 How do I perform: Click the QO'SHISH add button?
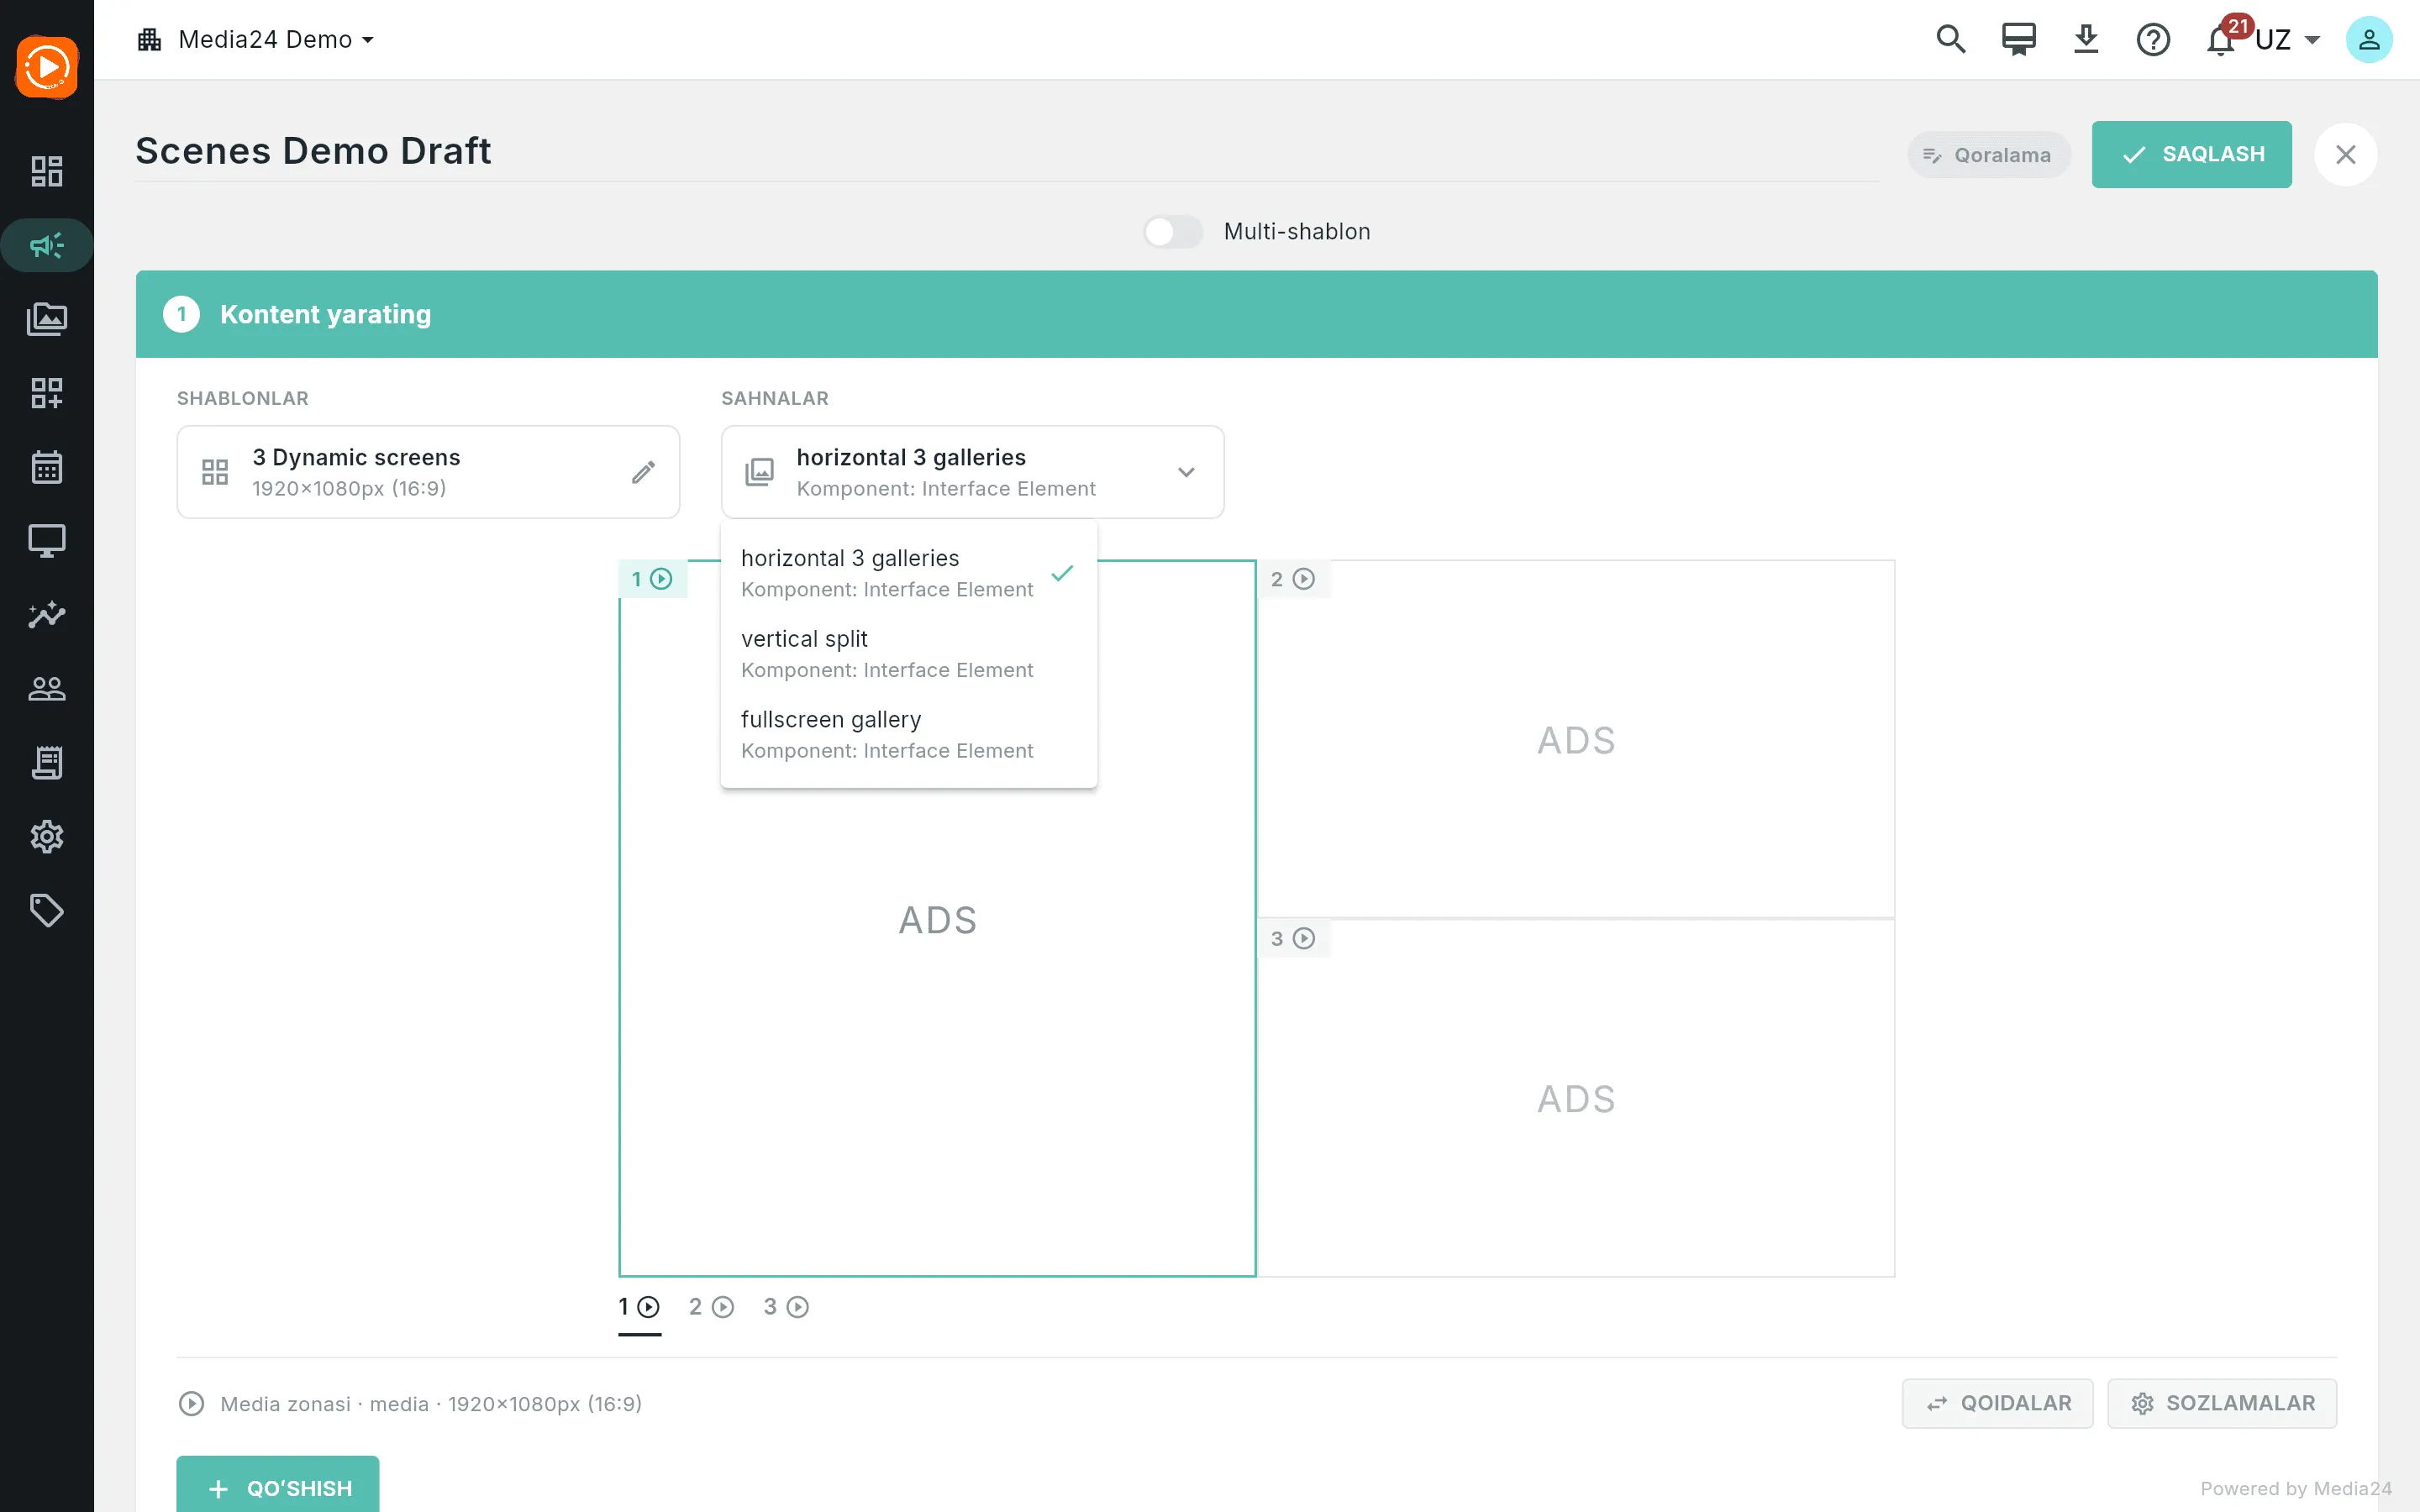pos(278,1486)
